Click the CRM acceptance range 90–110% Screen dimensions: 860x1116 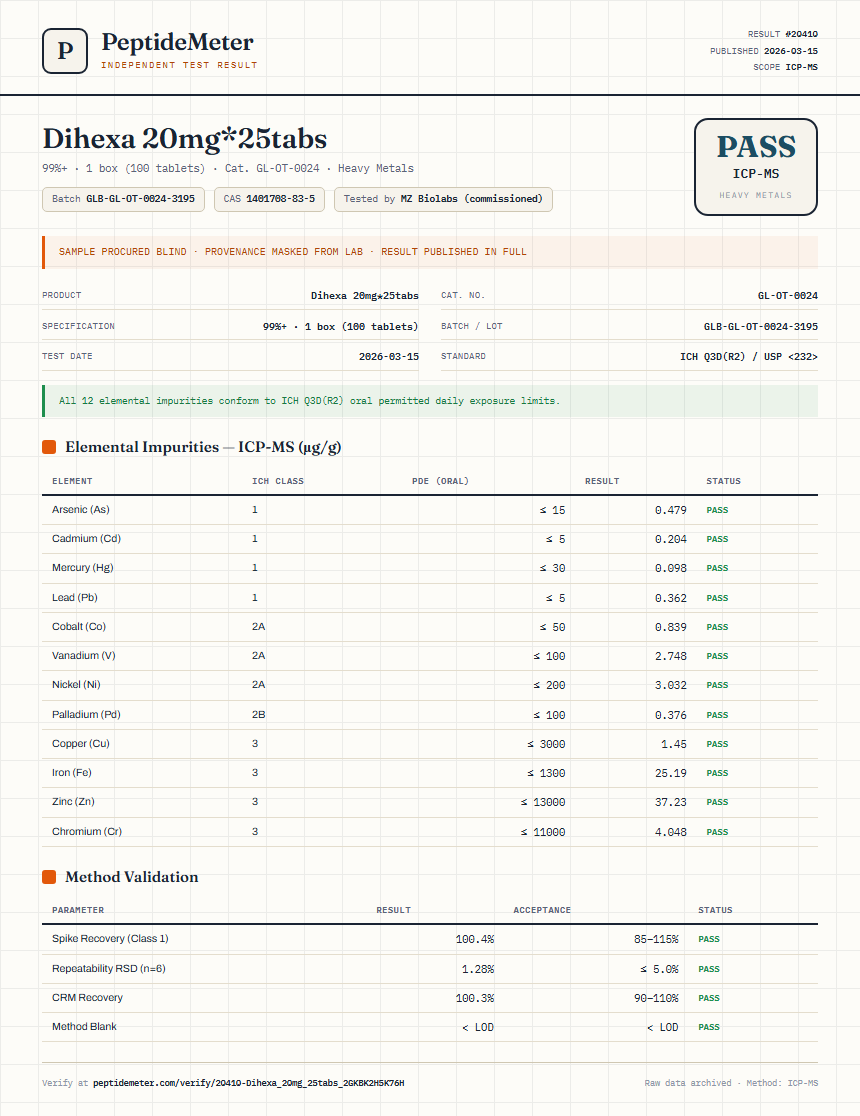pyautogui.click(x=656, y=999)
